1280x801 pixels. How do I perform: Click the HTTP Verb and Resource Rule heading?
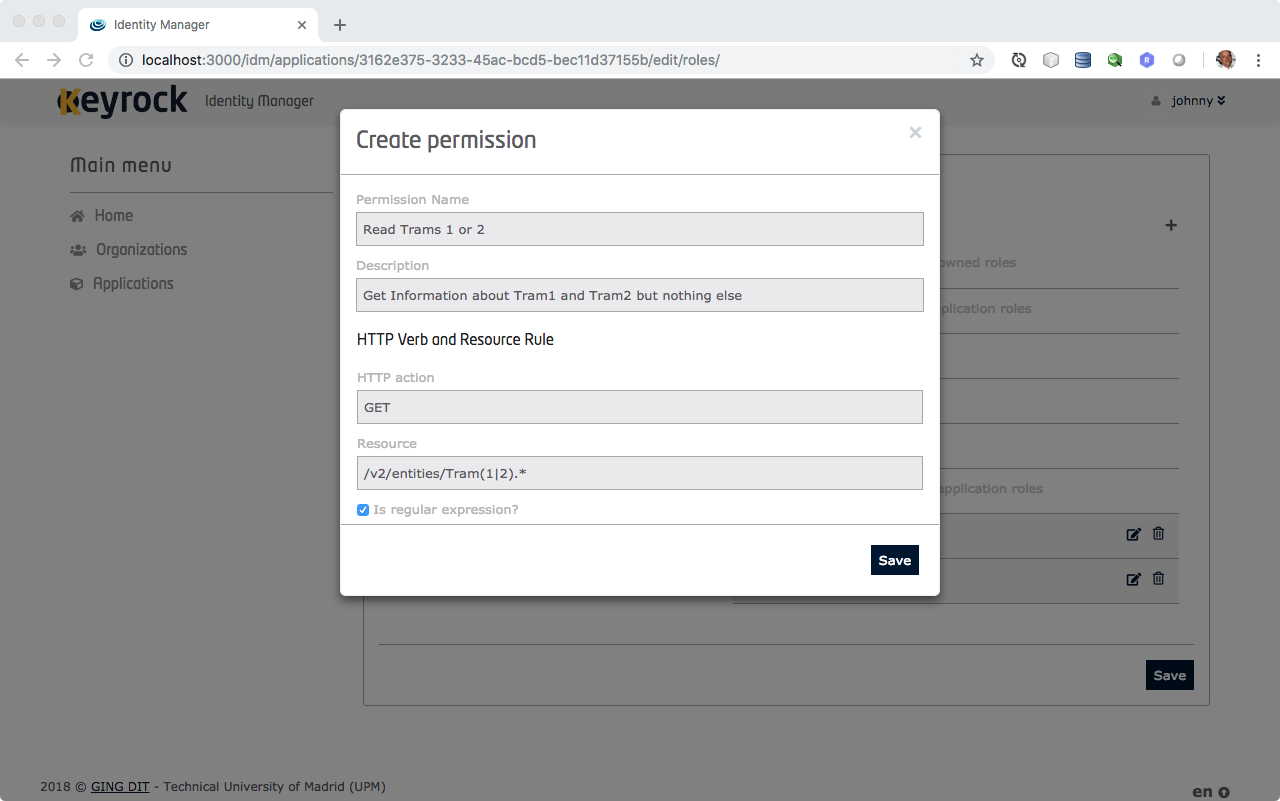455,340
